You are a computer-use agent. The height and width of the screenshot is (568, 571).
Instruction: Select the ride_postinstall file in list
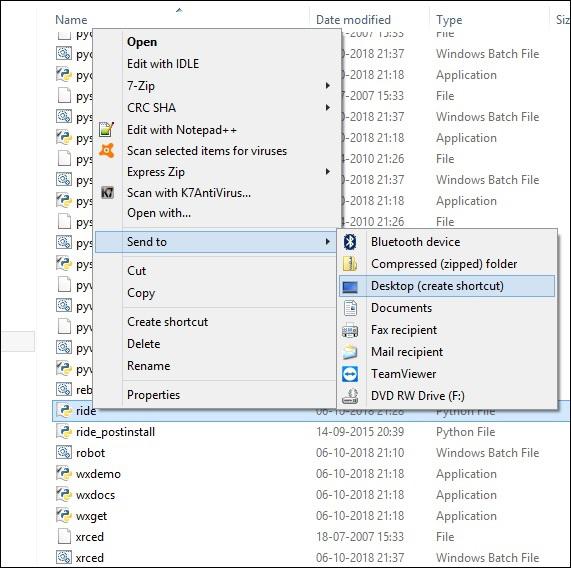[x=115, y=432]
